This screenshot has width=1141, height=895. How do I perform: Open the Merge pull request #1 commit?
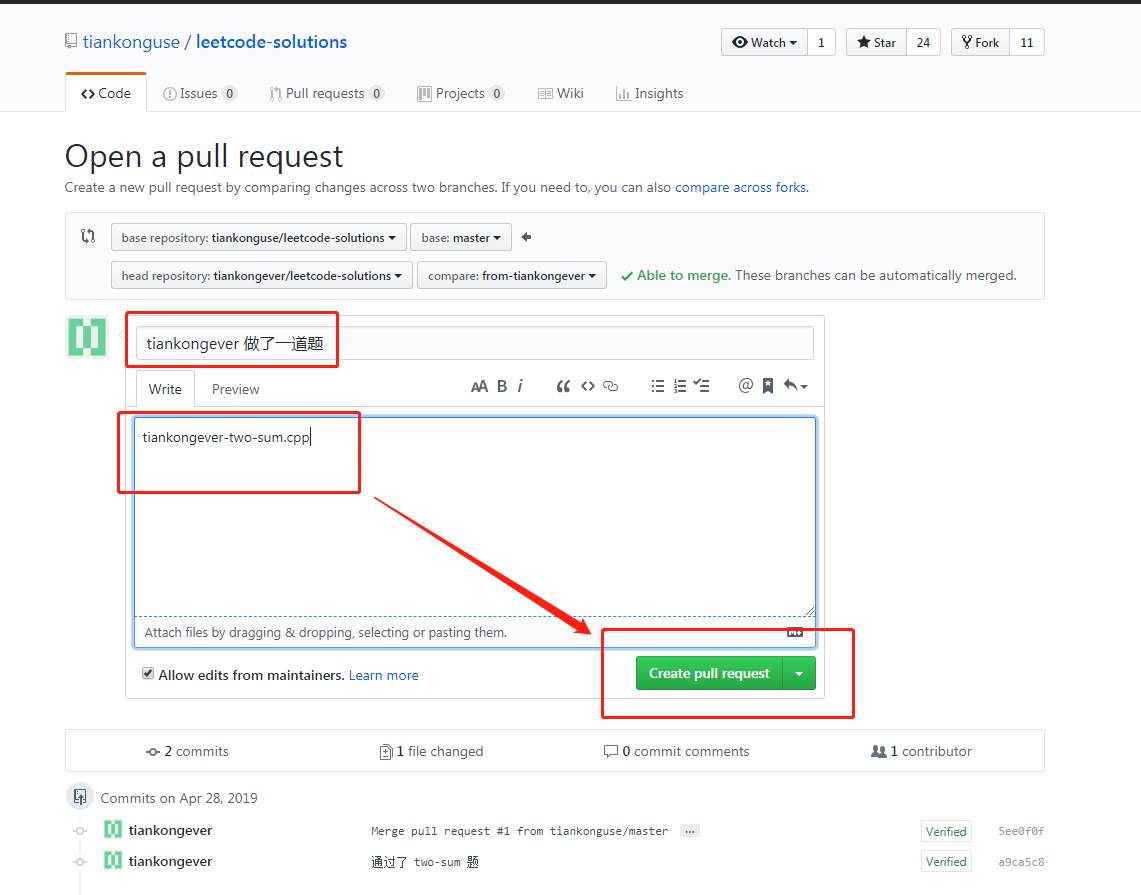point(520,831)
